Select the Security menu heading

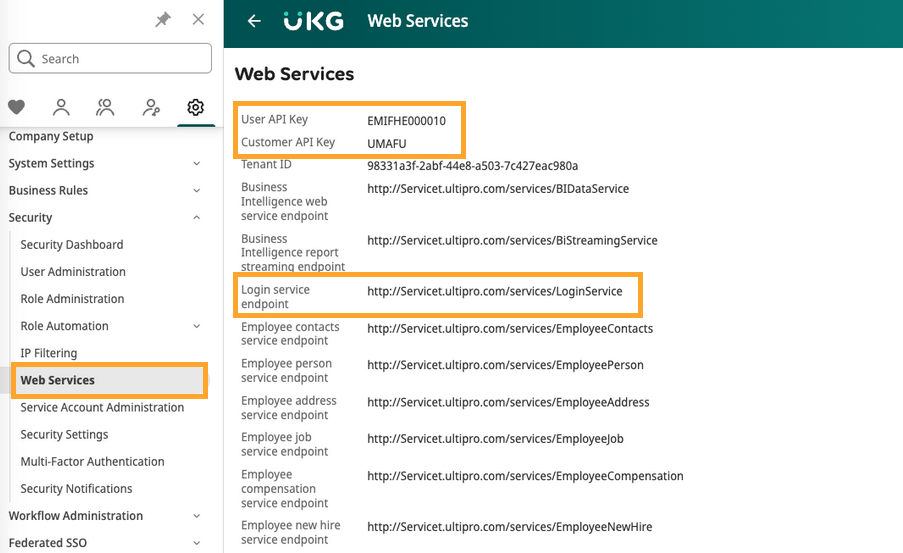[31, 218]
